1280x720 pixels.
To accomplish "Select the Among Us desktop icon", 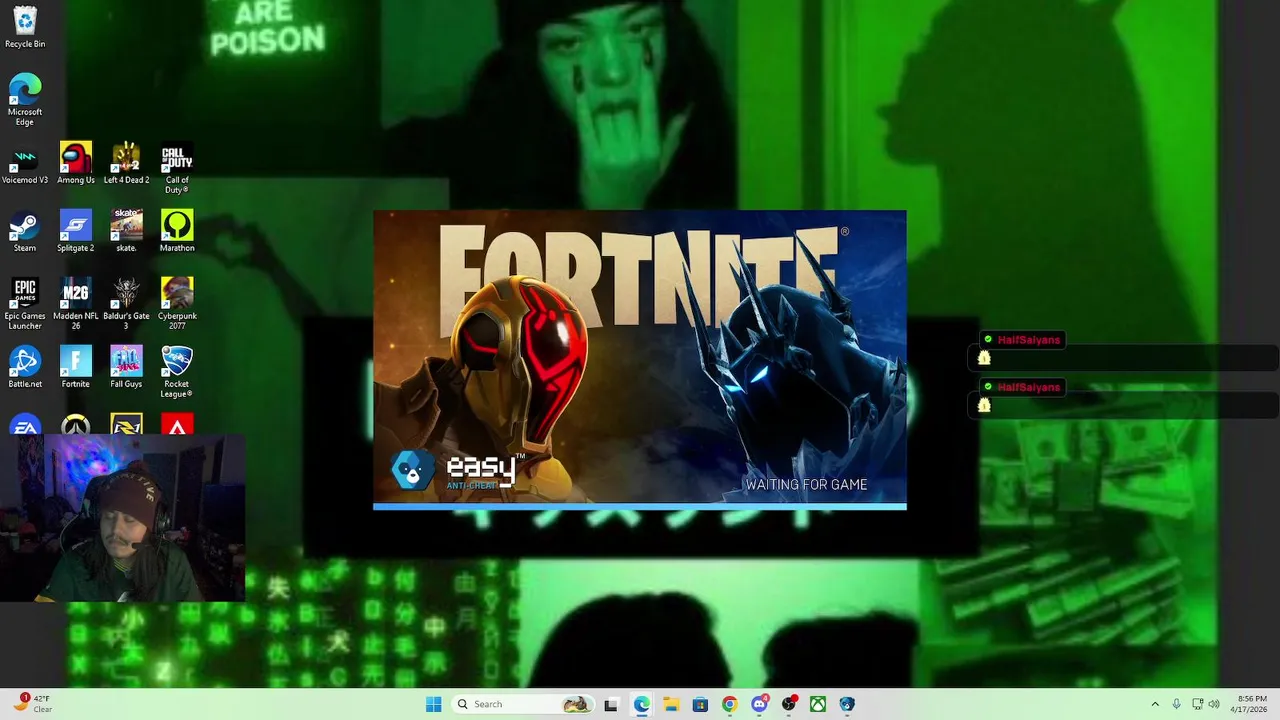I will (x=76, y=164).
